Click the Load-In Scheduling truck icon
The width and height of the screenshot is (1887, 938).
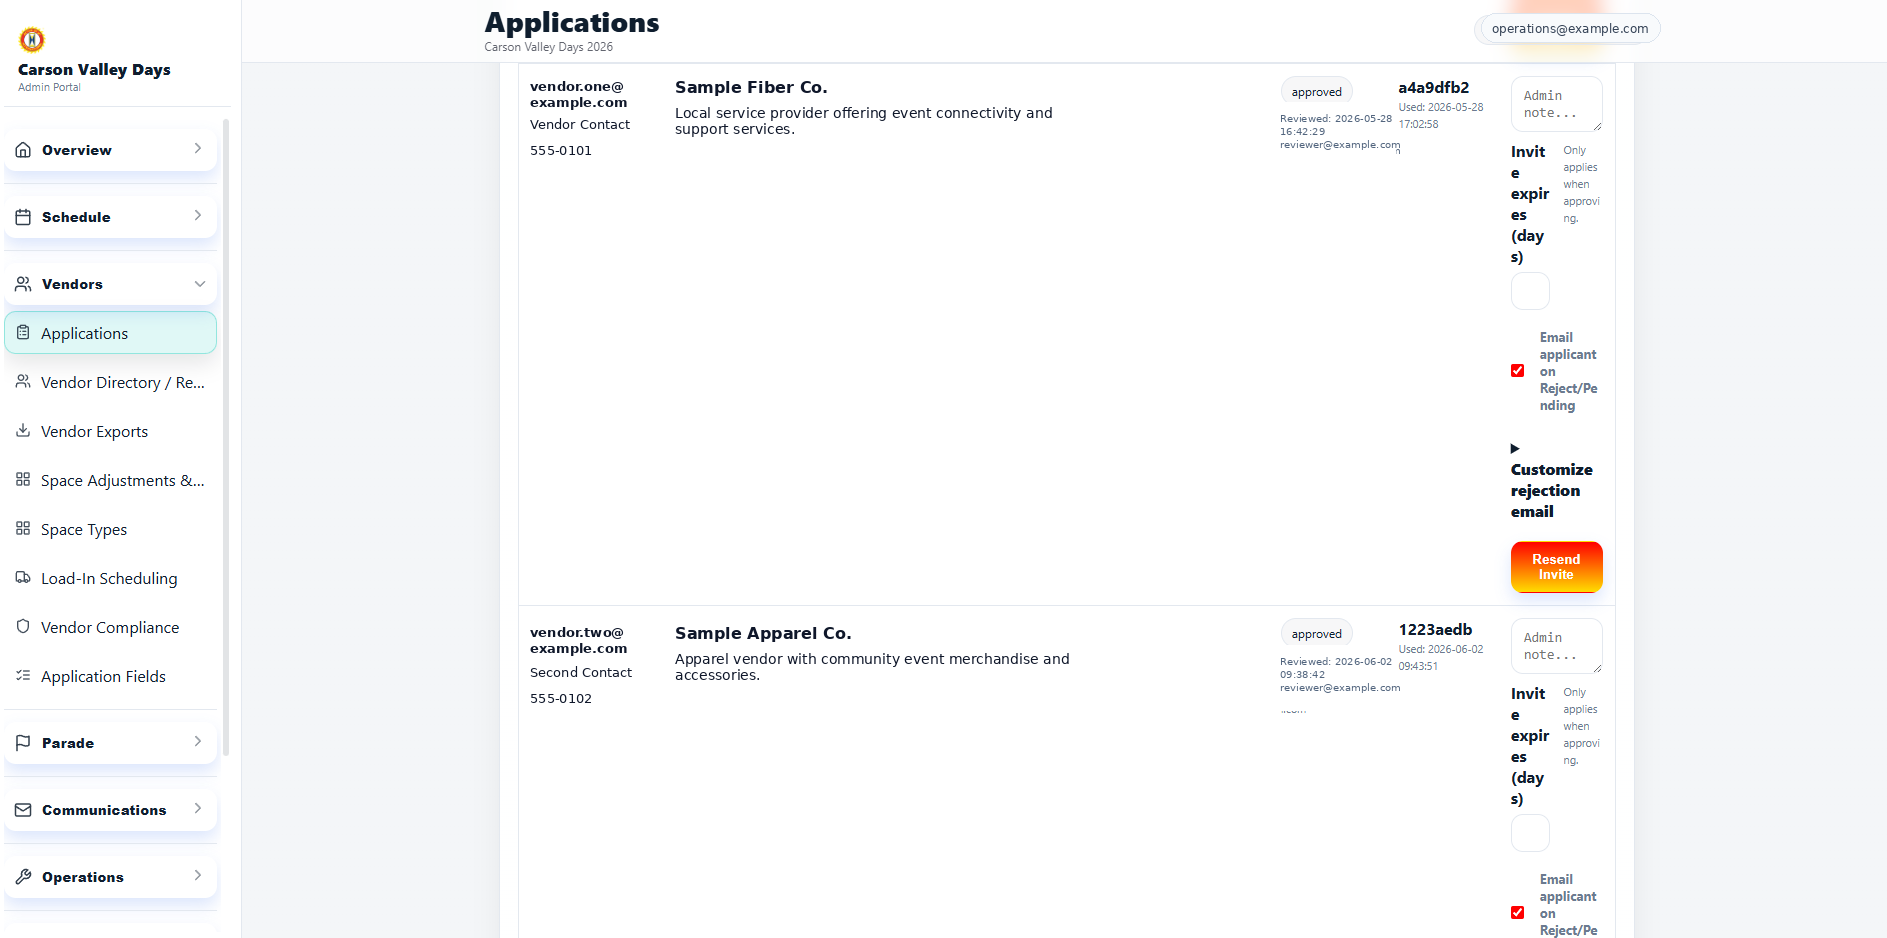pos(23,577)
